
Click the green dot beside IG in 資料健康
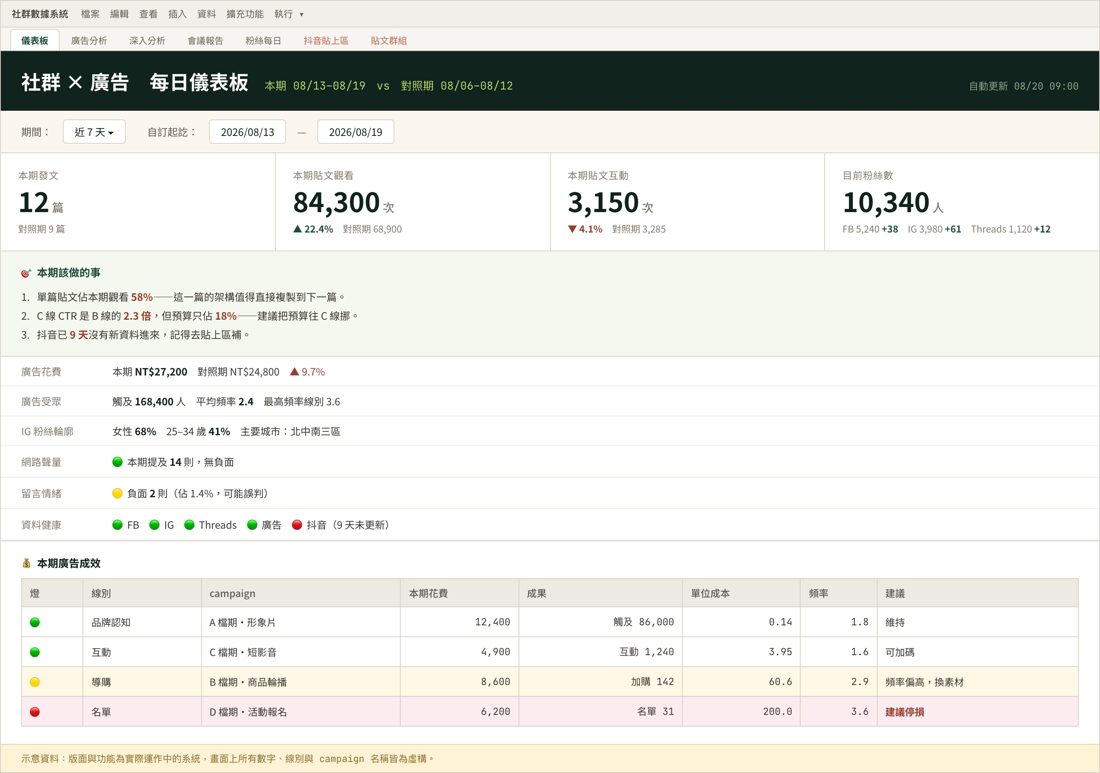pyautogui.click(x=154, y=525)
